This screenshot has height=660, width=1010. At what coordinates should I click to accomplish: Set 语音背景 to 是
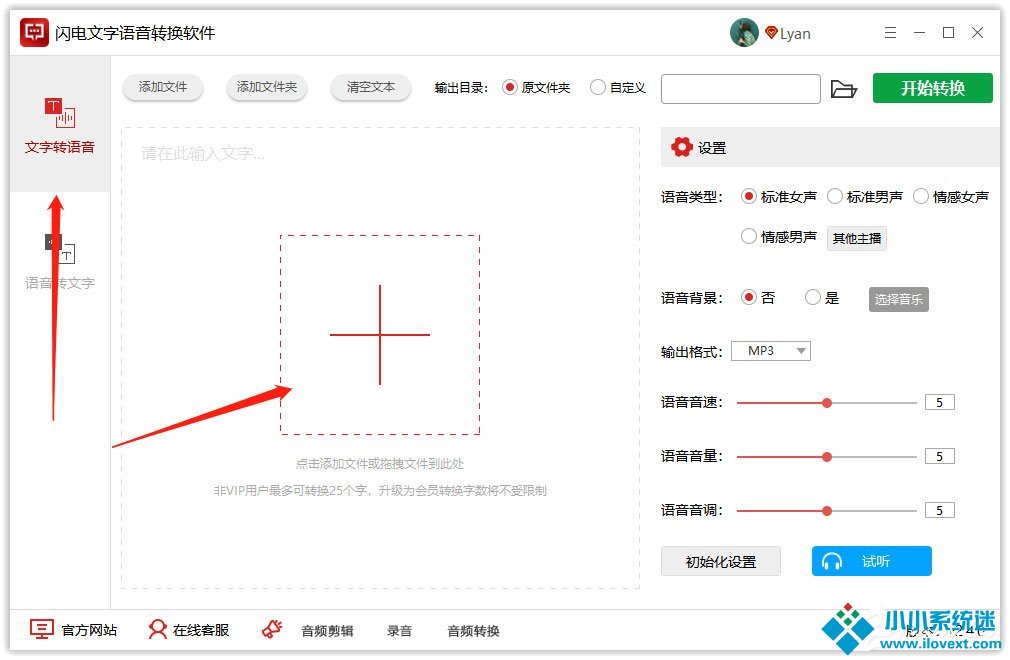[x=822, y=297]
